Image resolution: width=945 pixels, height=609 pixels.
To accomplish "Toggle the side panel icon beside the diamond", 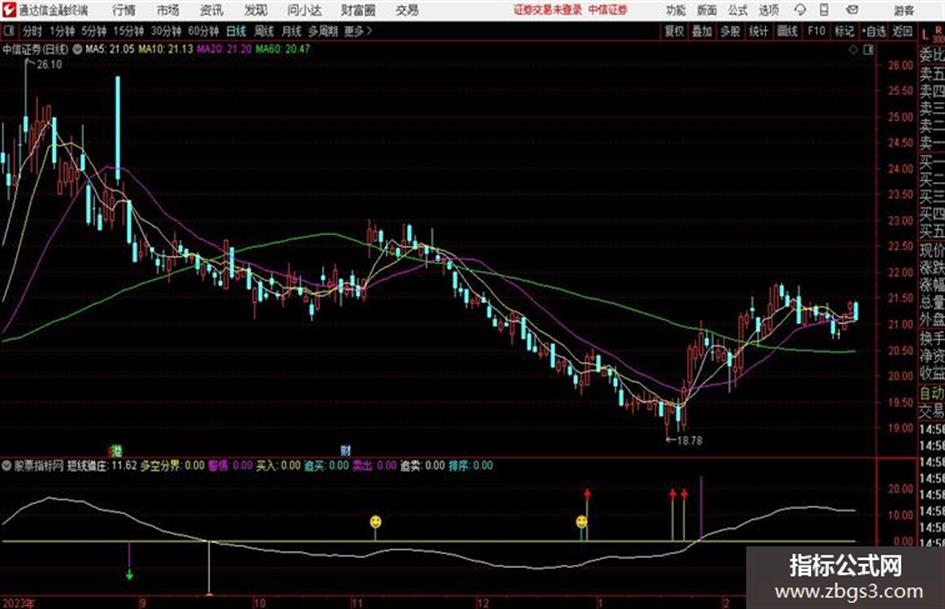I will point(868,50).
